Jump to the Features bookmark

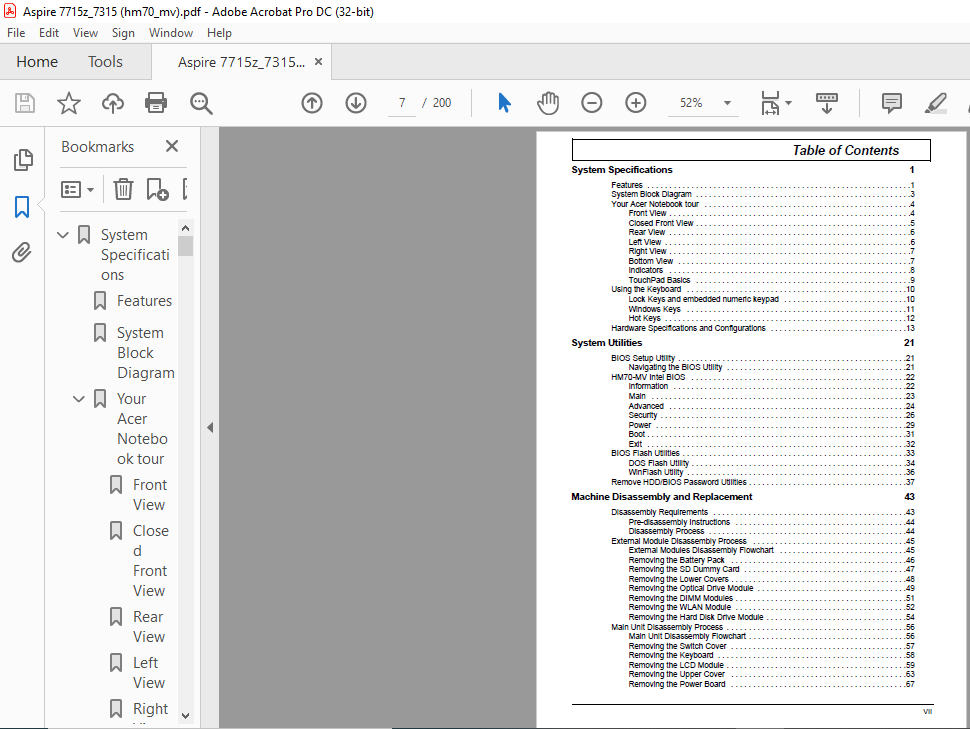[144, 301]
